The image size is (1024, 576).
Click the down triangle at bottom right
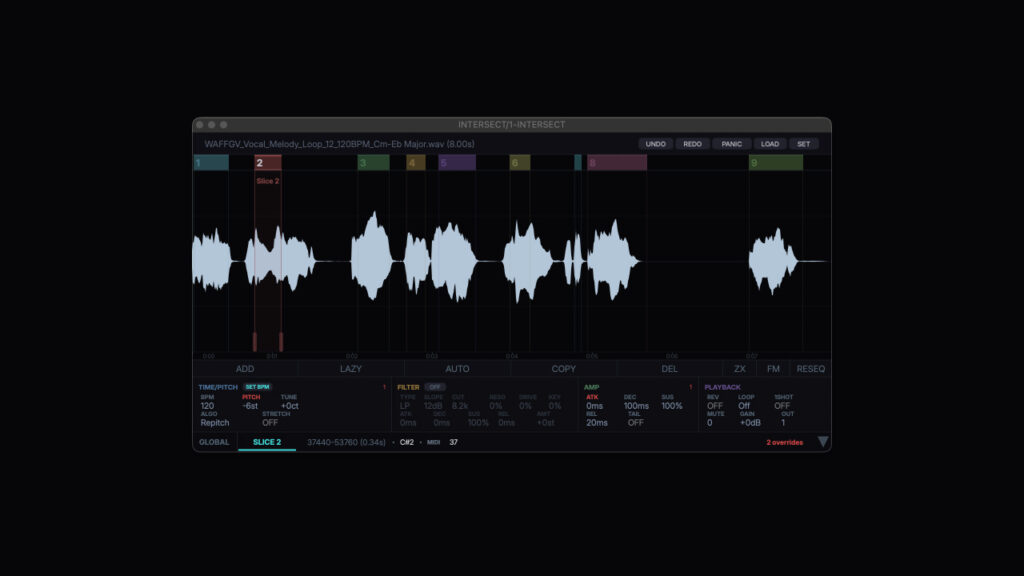tap(823, 442)
